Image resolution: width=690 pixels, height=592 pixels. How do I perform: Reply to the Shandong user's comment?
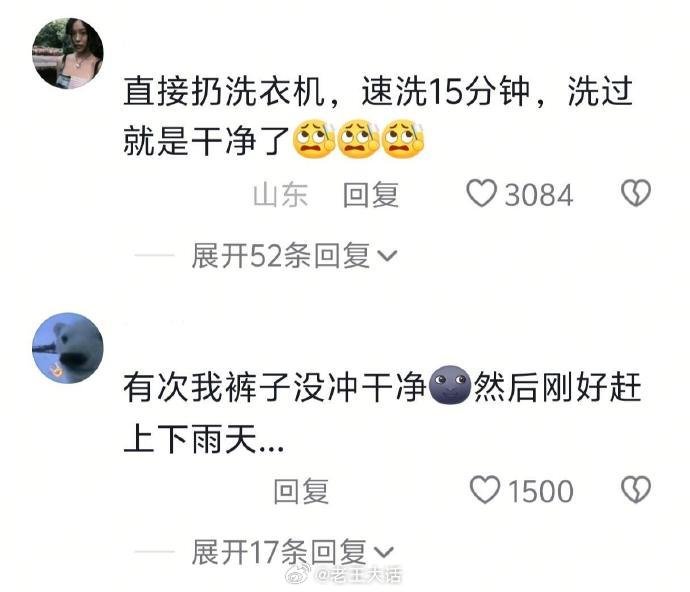pyautogui.click(x=371, y=195)
